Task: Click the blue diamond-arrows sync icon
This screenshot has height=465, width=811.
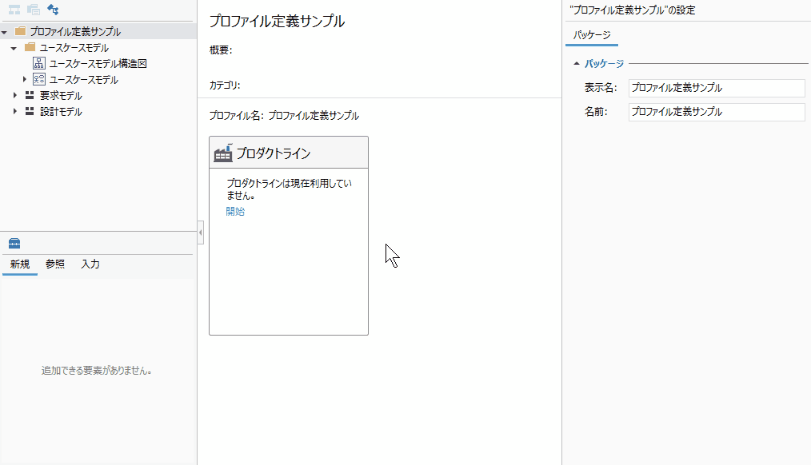Action: (x=53, y=9)
